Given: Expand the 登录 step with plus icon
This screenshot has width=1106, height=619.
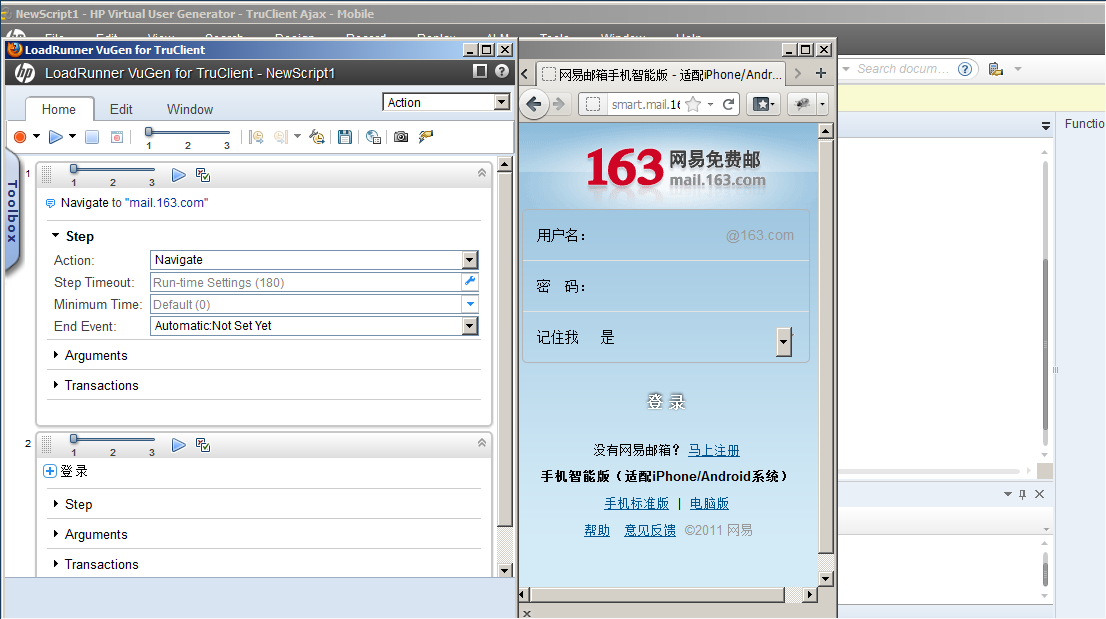Looking at the screenshot, I should pos(49,471).
